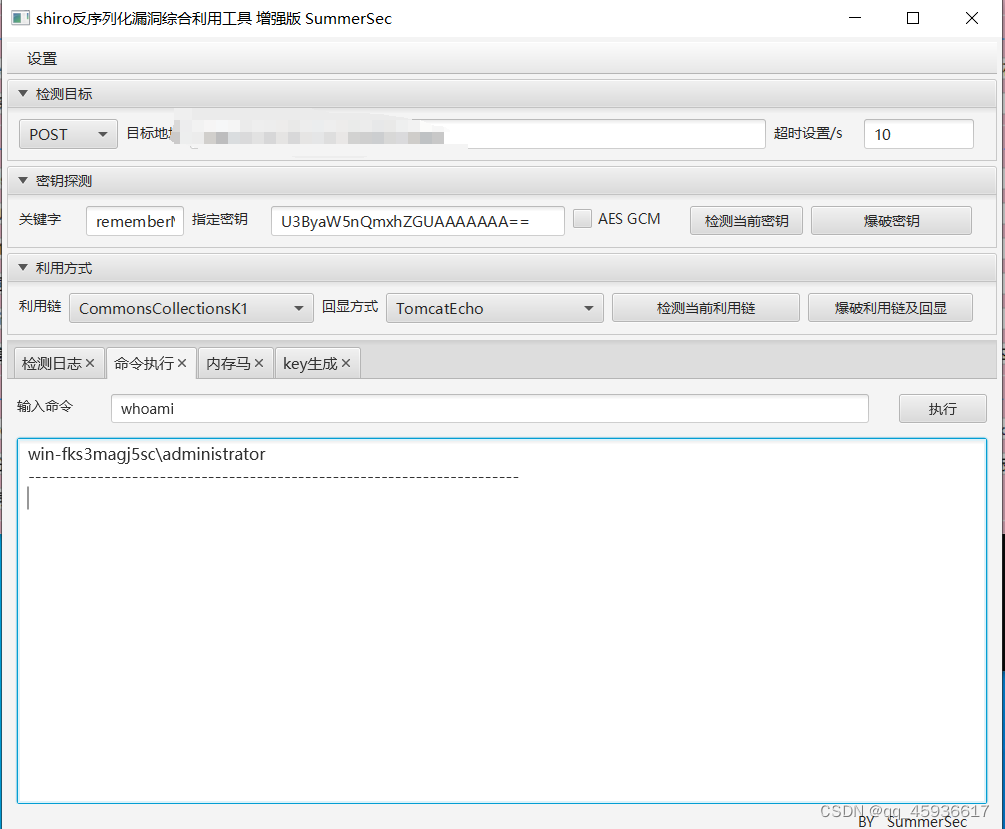The height and width of the screenshot is (829, 1005).
Task: Collapse the 密钥探测 section
Action: coord(23,181)
